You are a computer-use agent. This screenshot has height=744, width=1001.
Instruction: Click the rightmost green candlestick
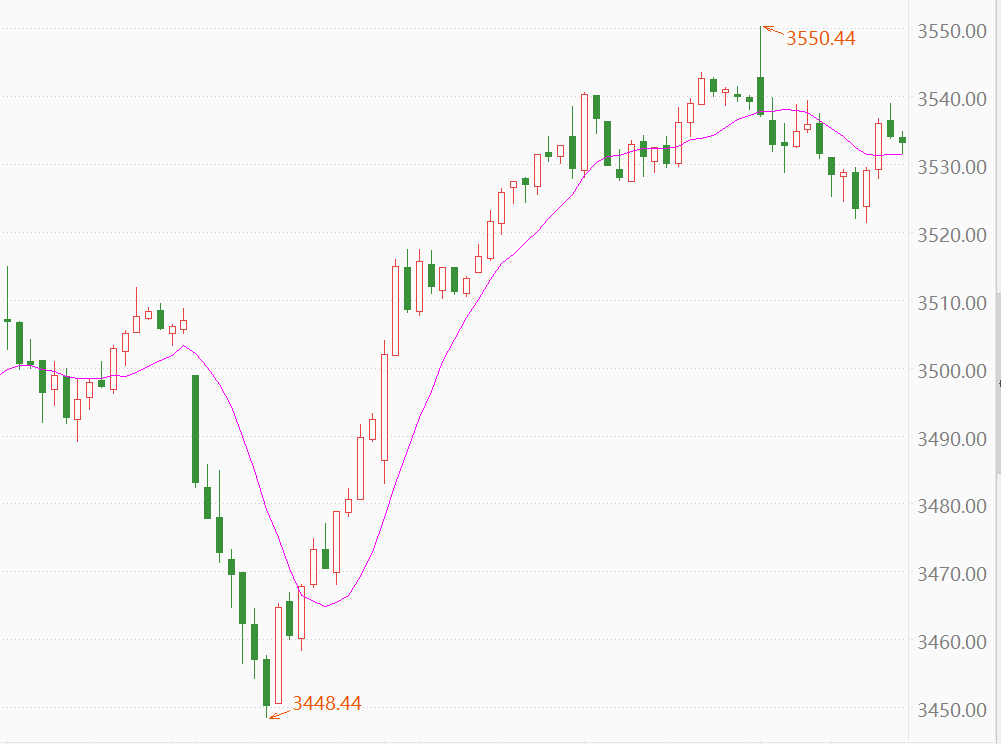[x=902, y=139]
